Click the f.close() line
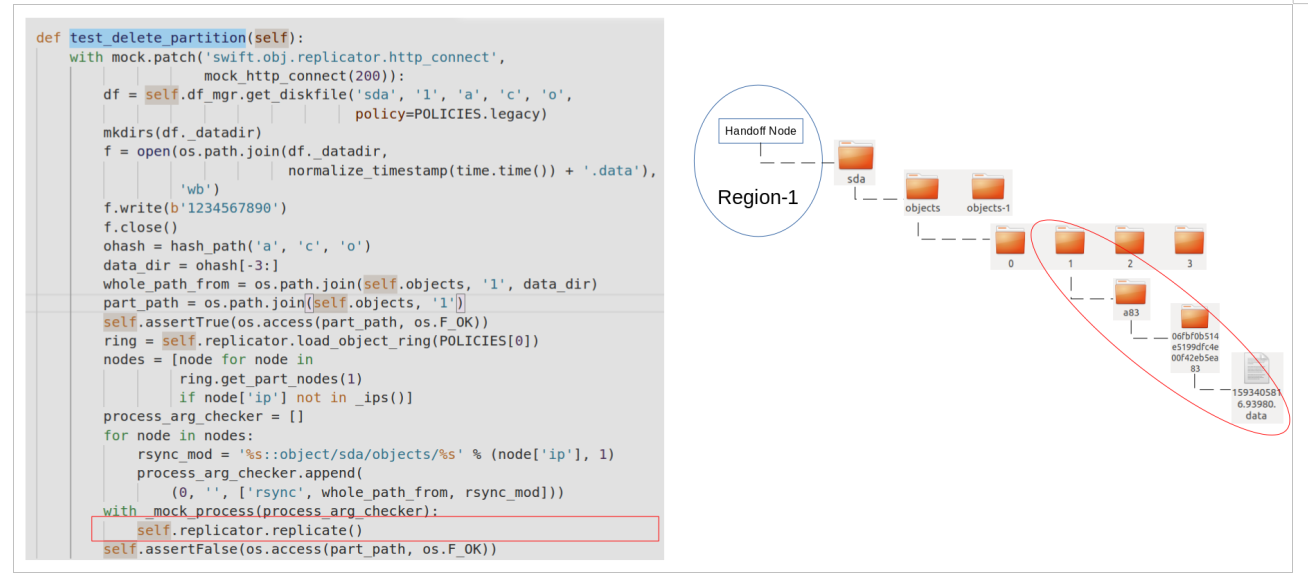The image size is (1308, 579). coord(141,227)
